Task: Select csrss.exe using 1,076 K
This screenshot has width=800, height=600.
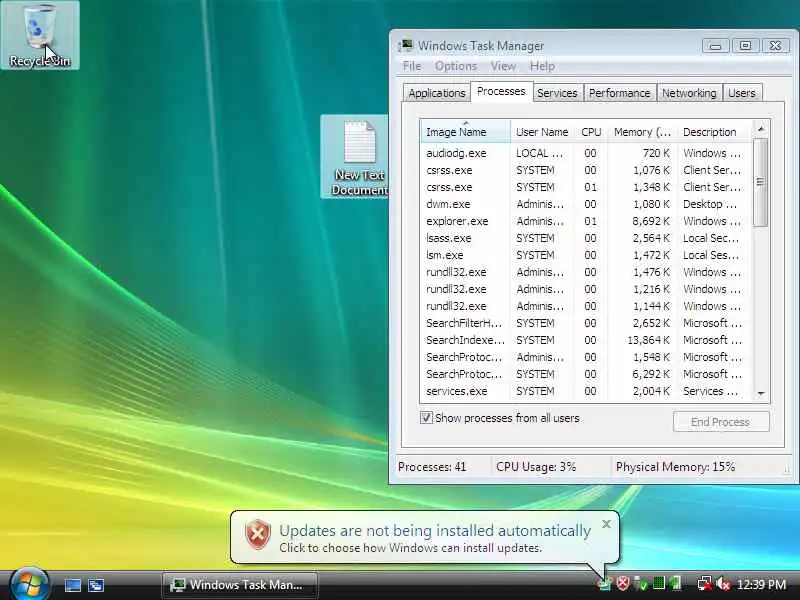Action: (x=586, y=170)
